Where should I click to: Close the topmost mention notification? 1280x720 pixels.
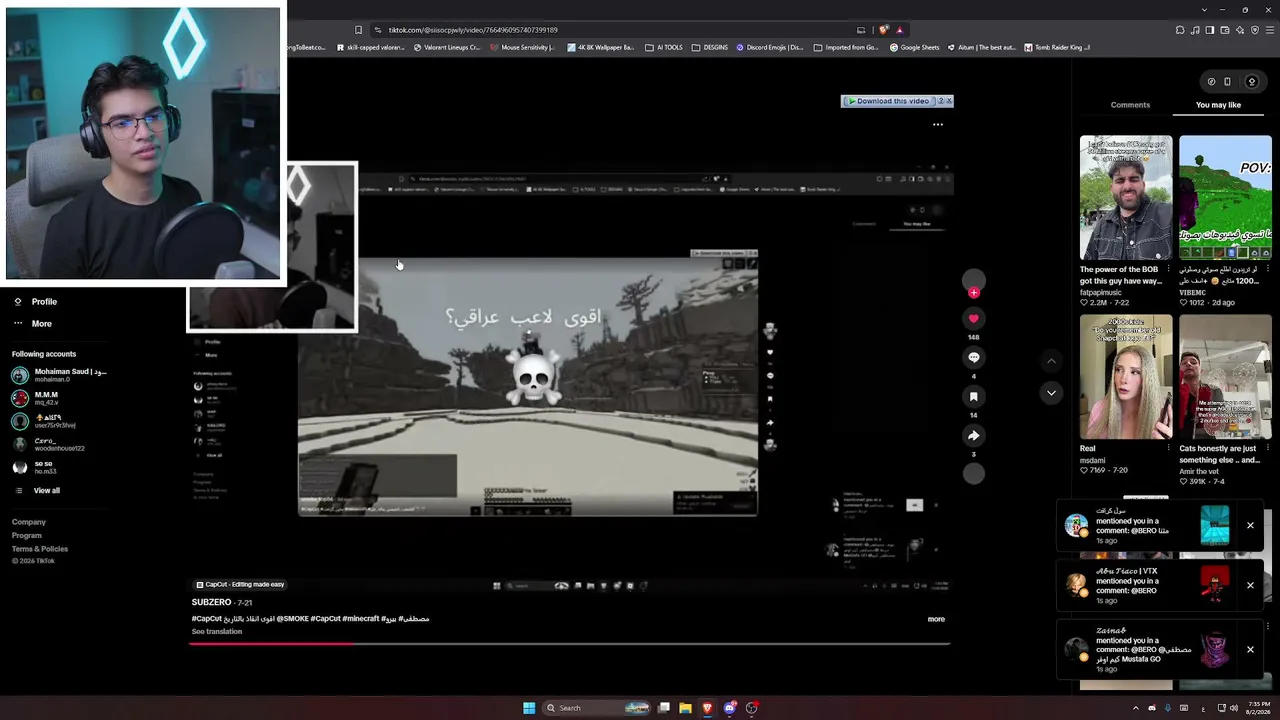click(x=1250, y=525)
